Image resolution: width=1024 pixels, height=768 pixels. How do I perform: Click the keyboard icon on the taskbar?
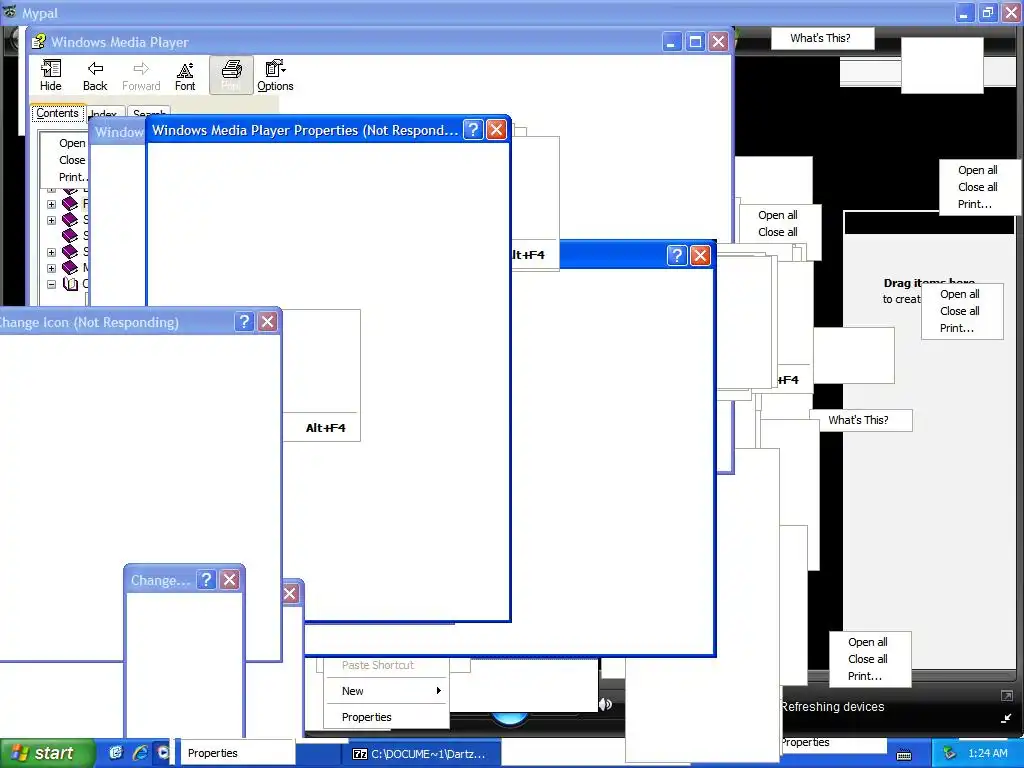pos(904,754)
